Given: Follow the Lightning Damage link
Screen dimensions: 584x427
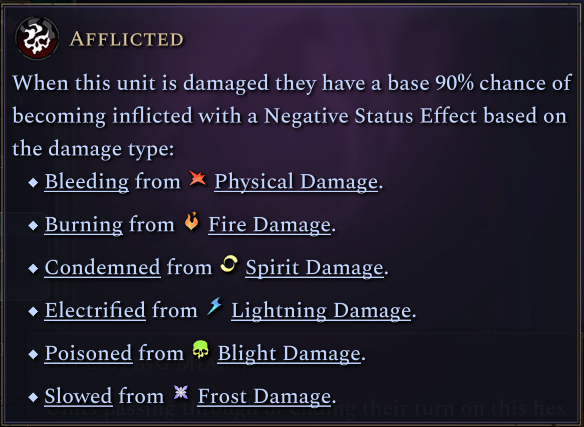Looking at the screenshot, I should pos(321,310).
